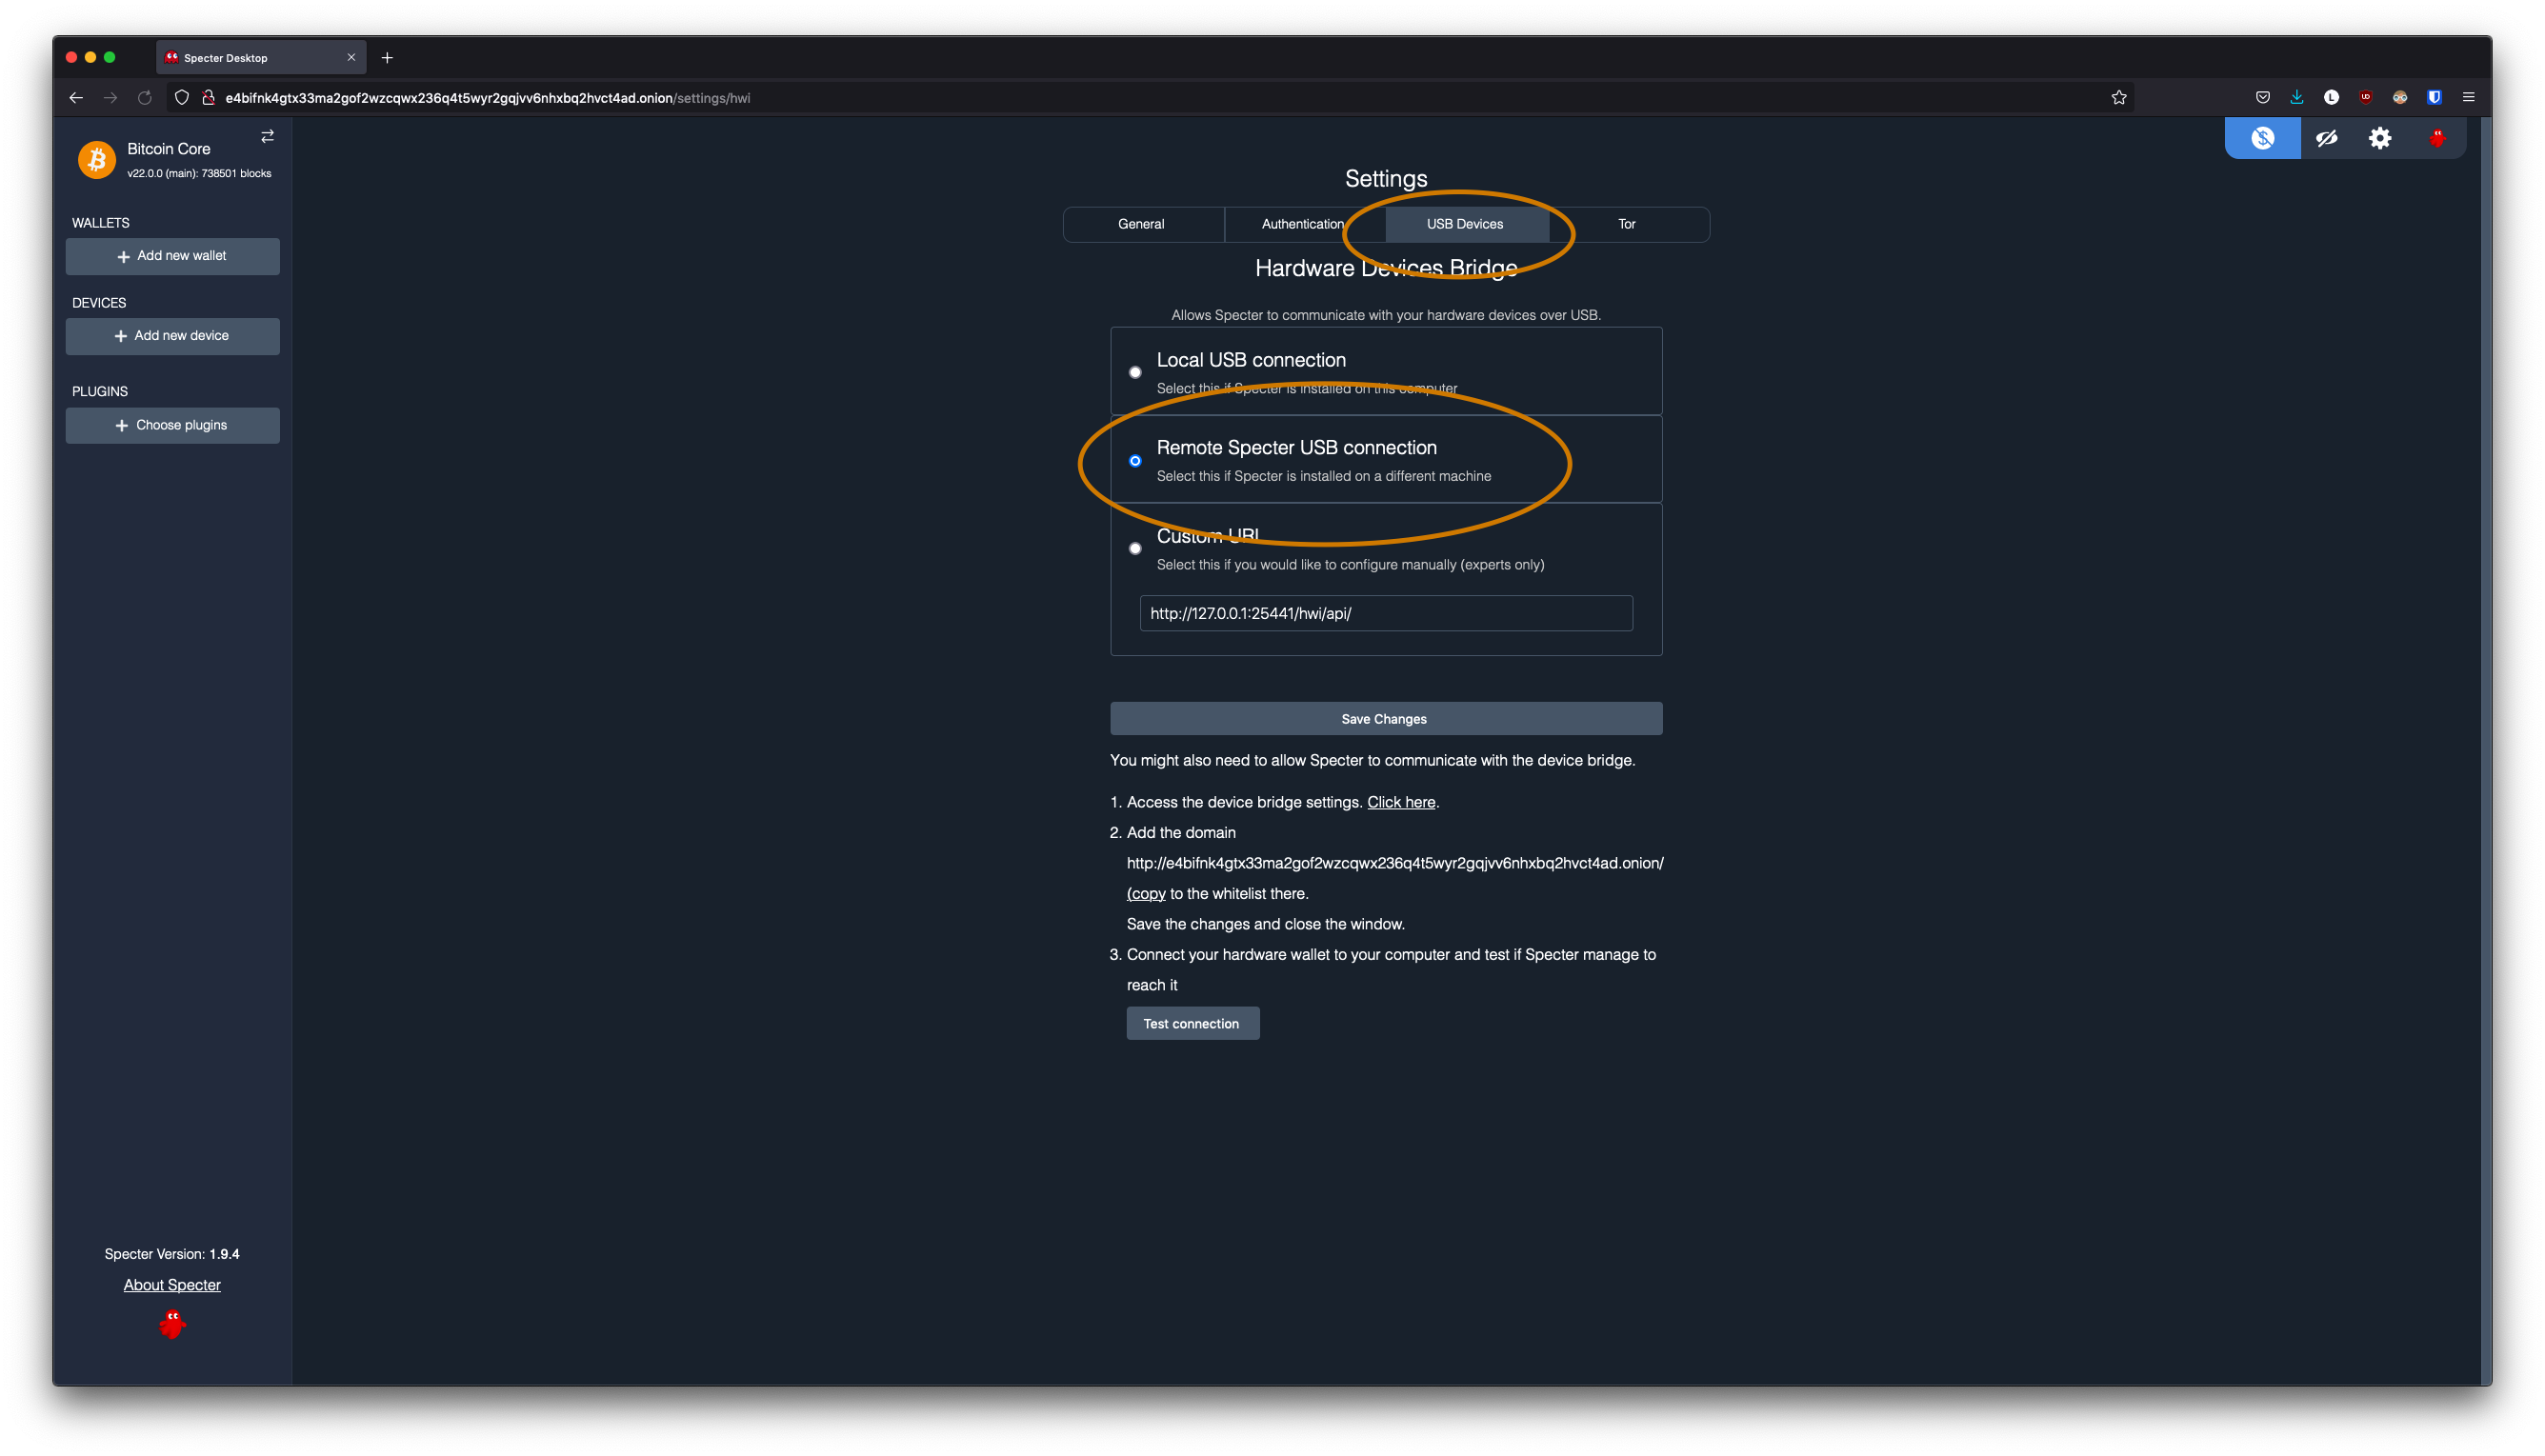Image resolution: width=2545 pixels, height=1456 pixels.
Task: Switch to the General settings tab
Action: point(1141,224)
